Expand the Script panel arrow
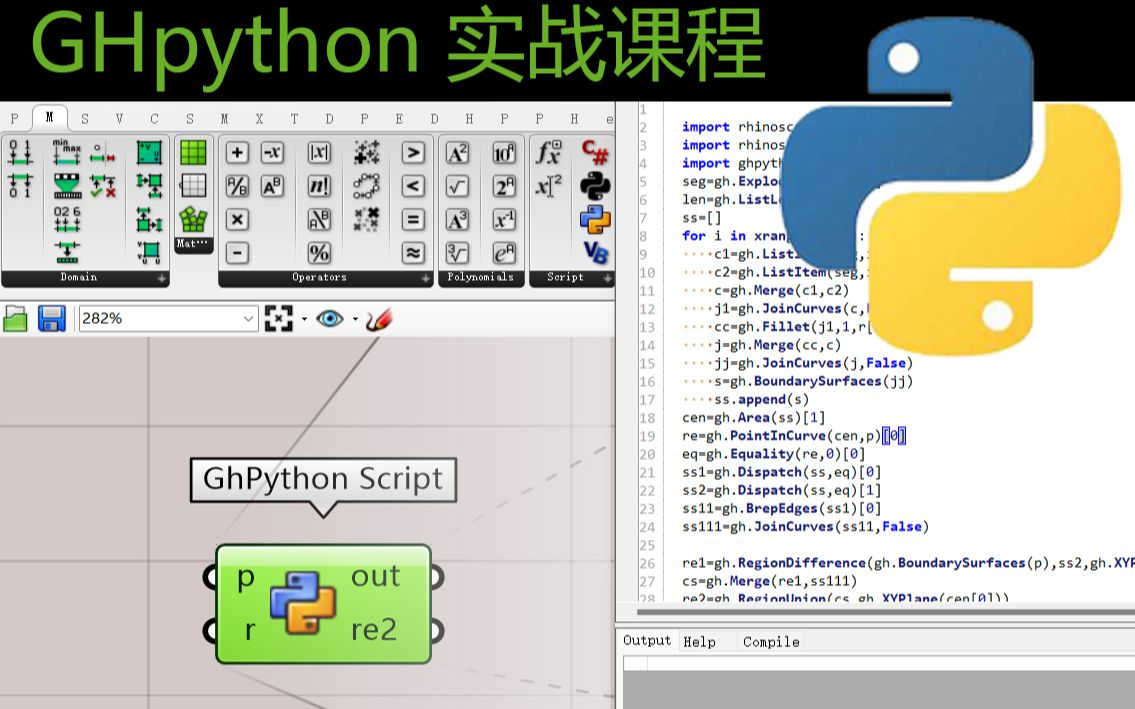Screen dimensions: 1135x709 tap(606, 277)
